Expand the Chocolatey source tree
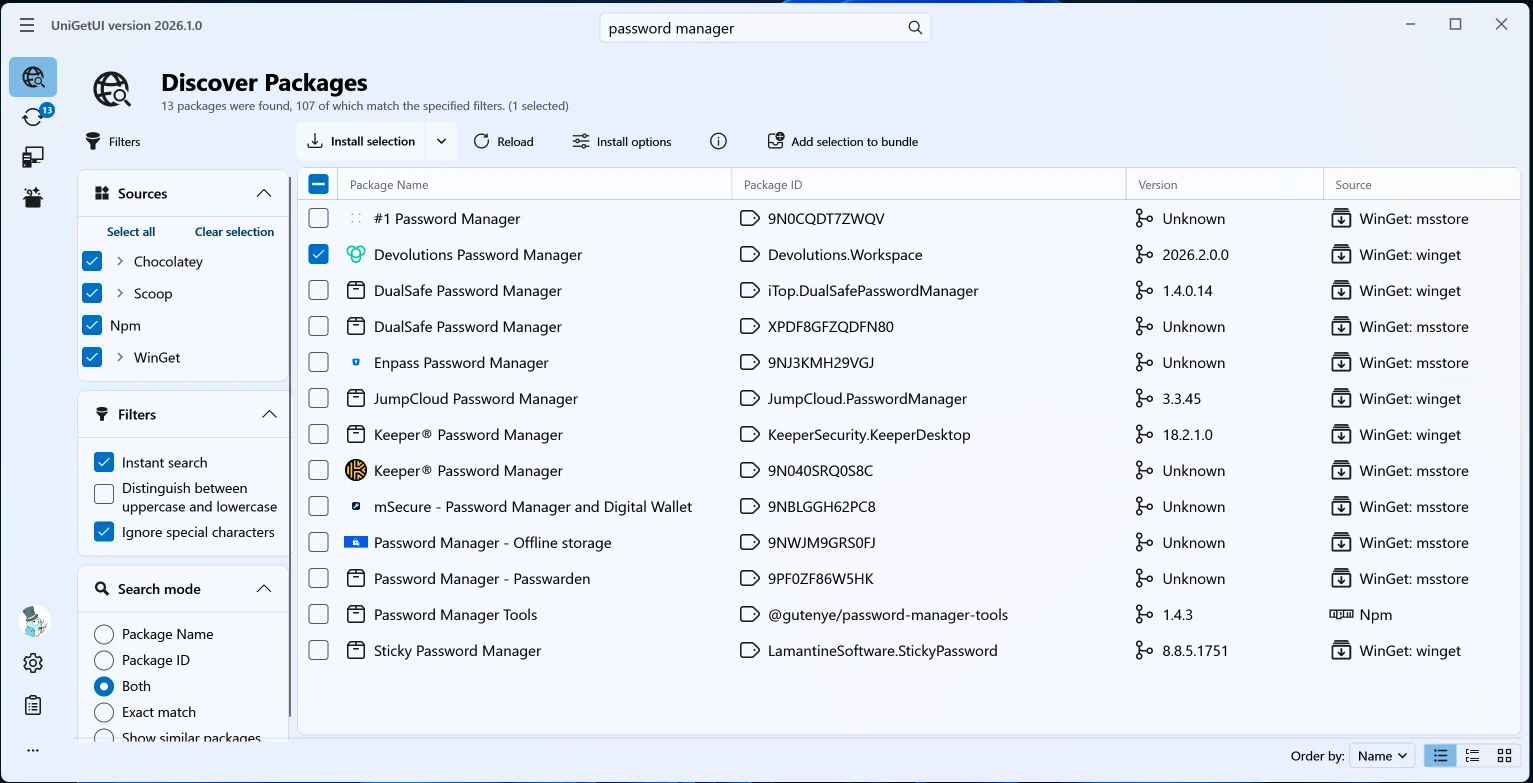The image size is (1533, 783). tap(120, 262)
